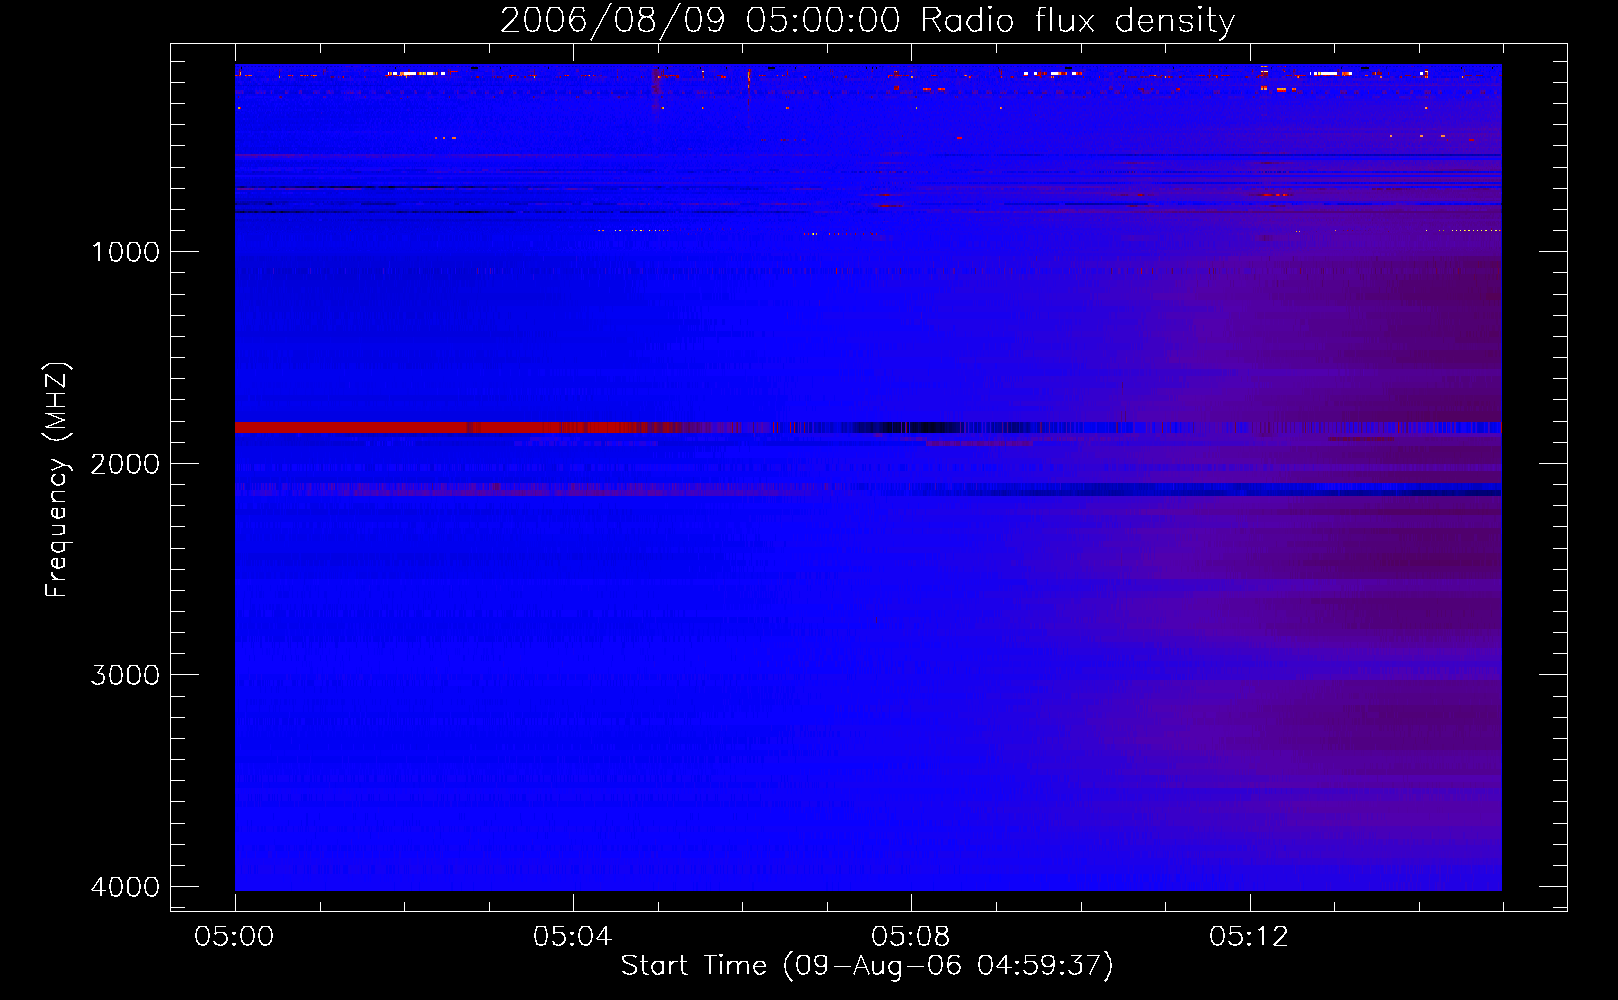Click the 05:12 time tick label
The width and height of the screenshot is (1618, 1000).
point(1249,937)
